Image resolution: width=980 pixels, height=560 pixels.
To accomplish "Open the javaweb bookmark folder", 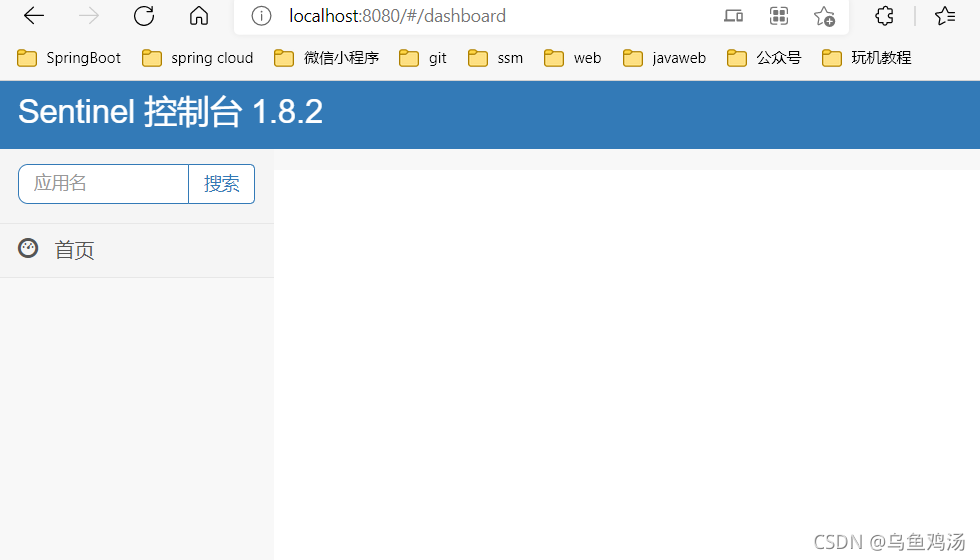I will coord(664,58).
